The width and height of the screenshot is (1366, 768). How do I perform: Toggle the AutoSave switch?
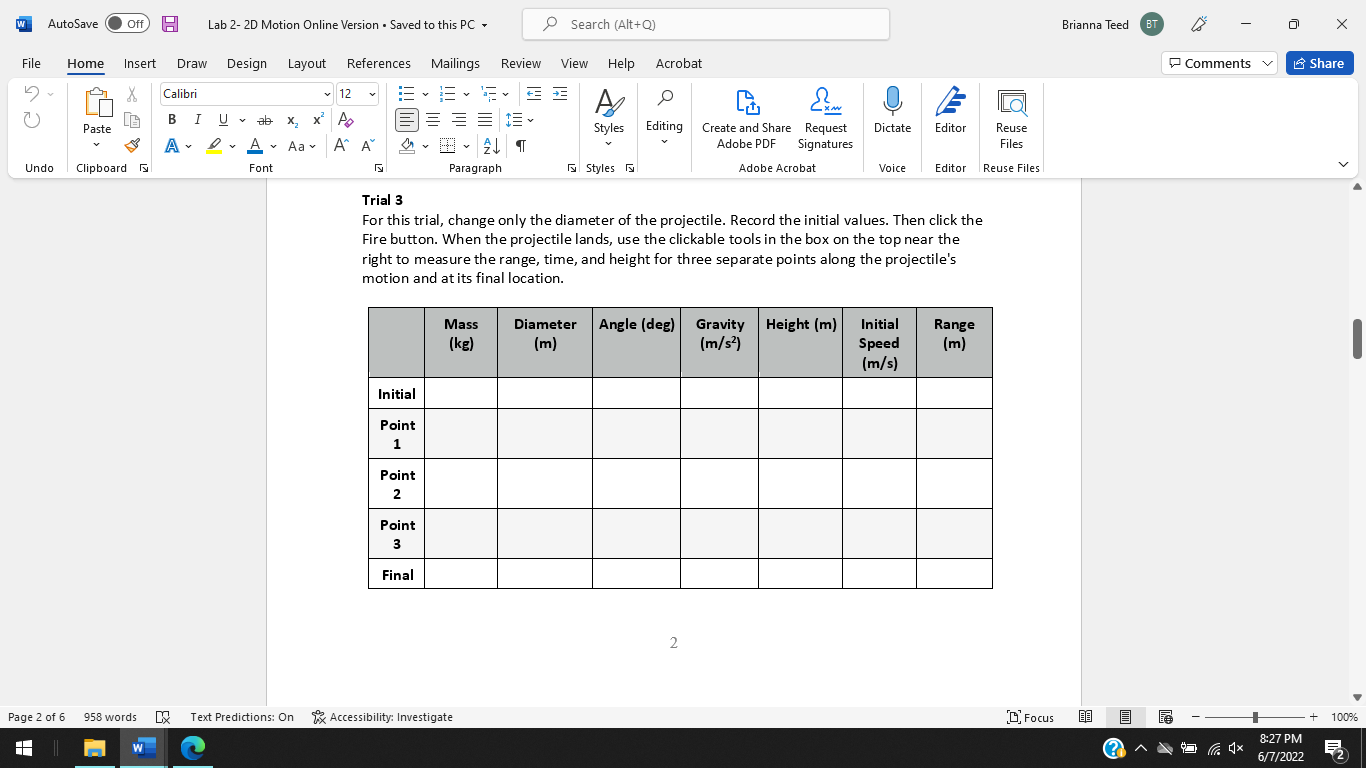pyautogui.click(x=127, y=24)
